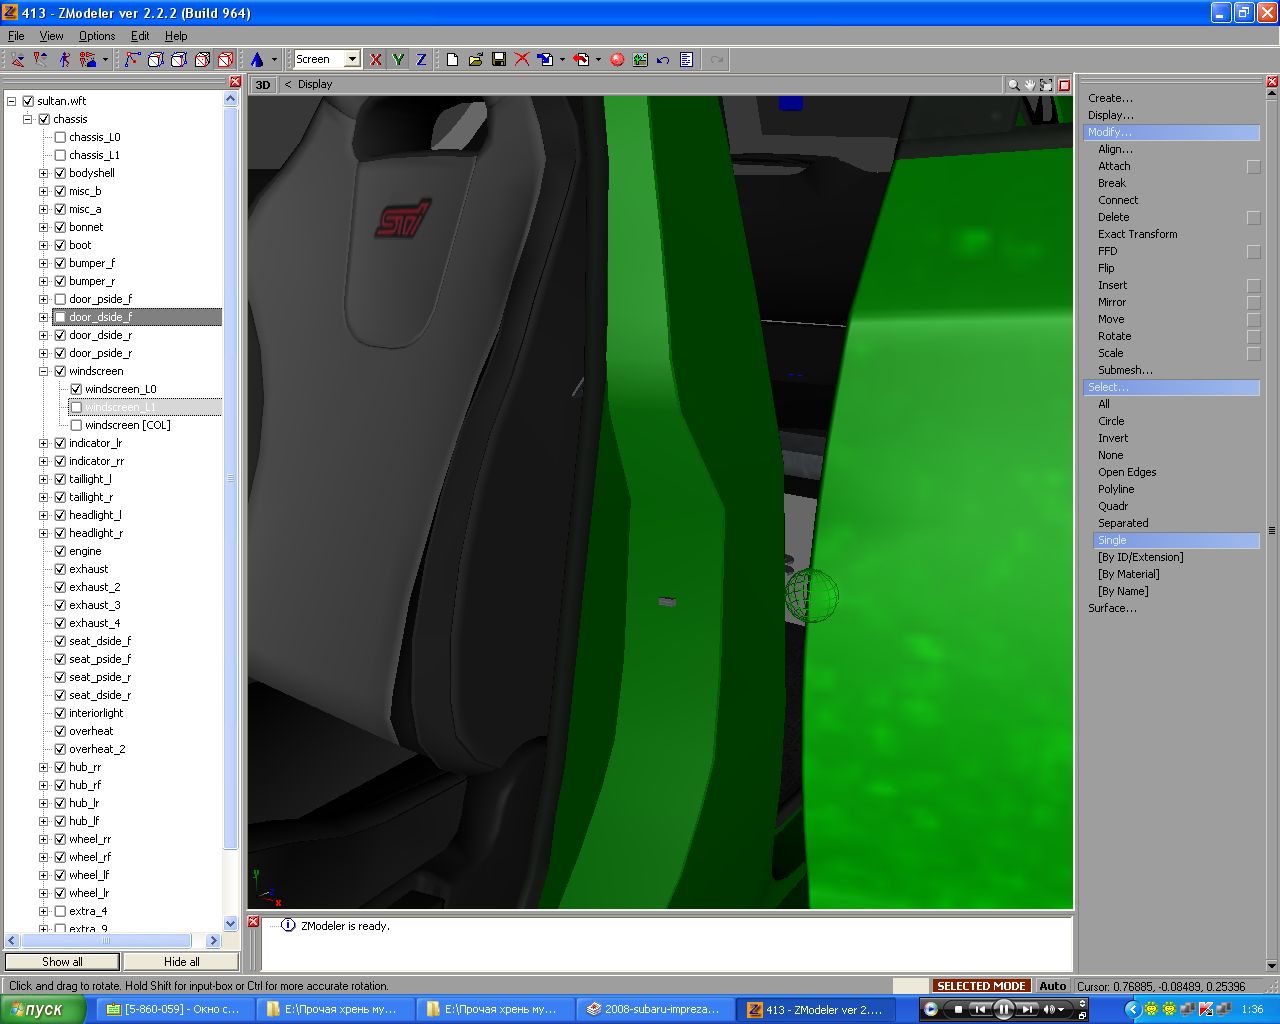Screen dimensions: 1280x1024
Task: Click the import icon with blue arrow
Action: point(545,60)
